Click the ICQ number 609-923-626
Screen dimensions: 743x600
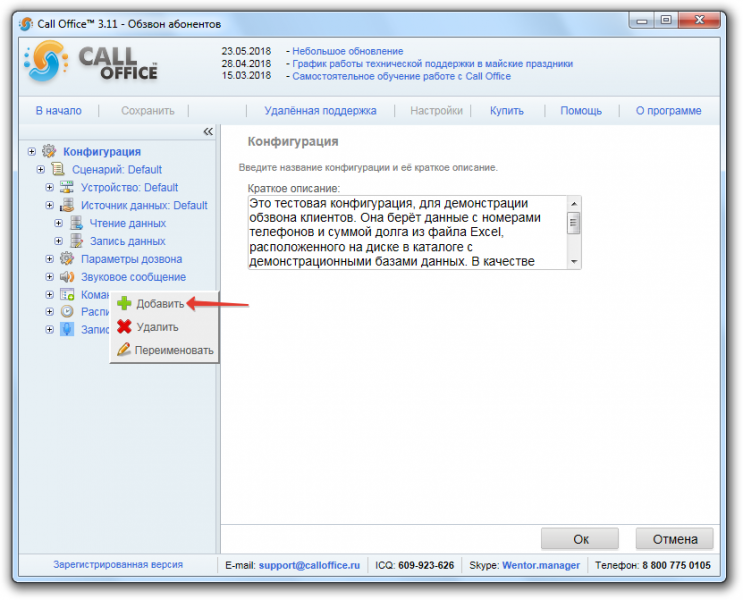tap(426, 565)
